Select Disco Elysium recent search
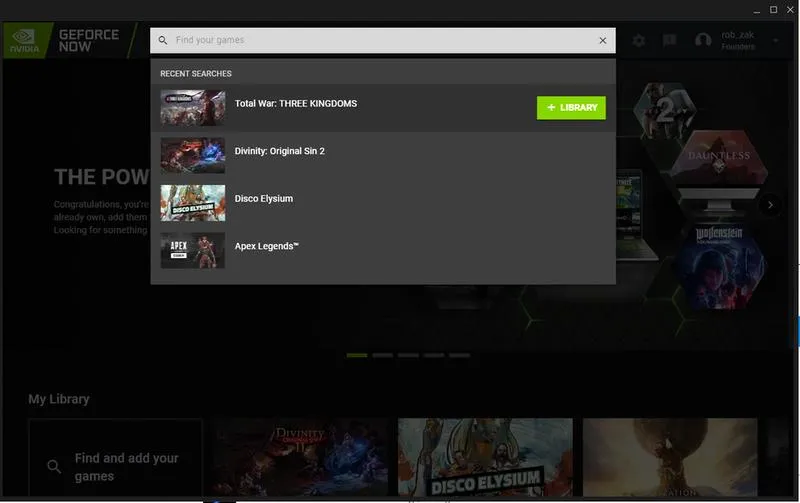This screenshot has height=503, width=800. 383,203
